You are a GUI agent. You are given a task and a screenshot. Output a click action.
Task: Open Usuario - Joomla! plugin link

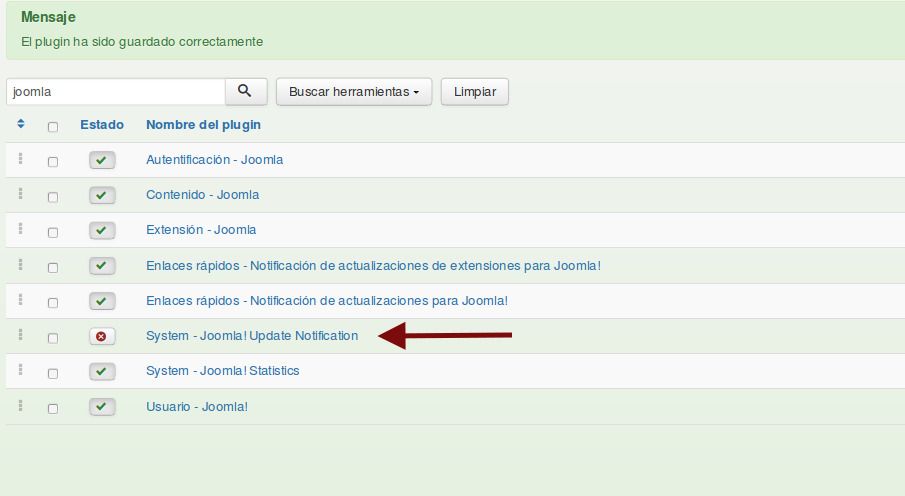196,407
